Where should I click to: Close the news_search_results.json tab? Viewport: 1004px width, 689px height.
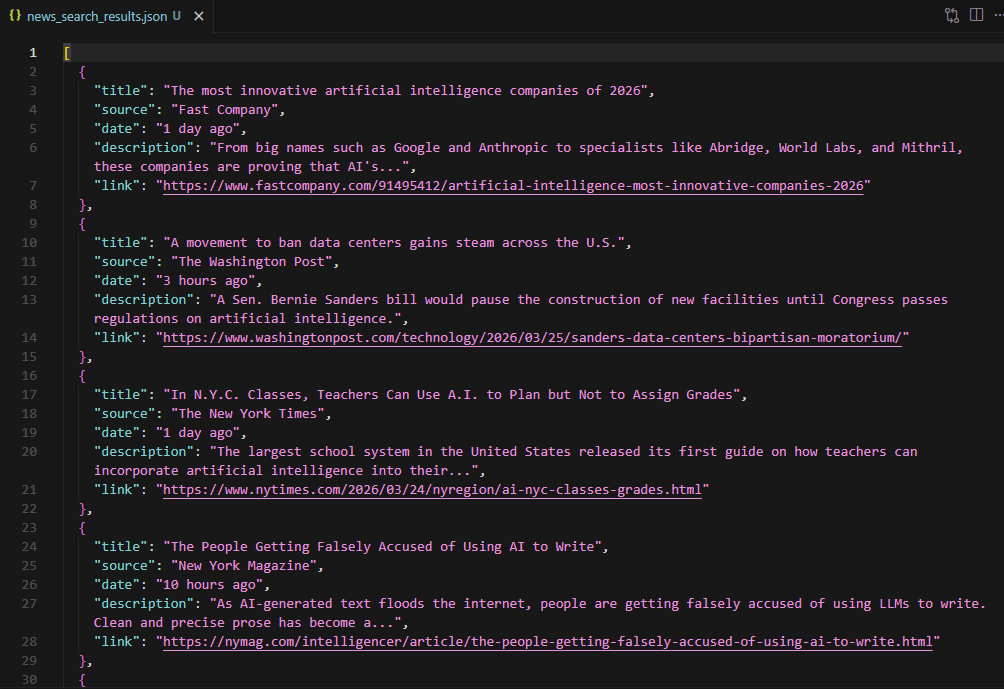coord(198,16)
